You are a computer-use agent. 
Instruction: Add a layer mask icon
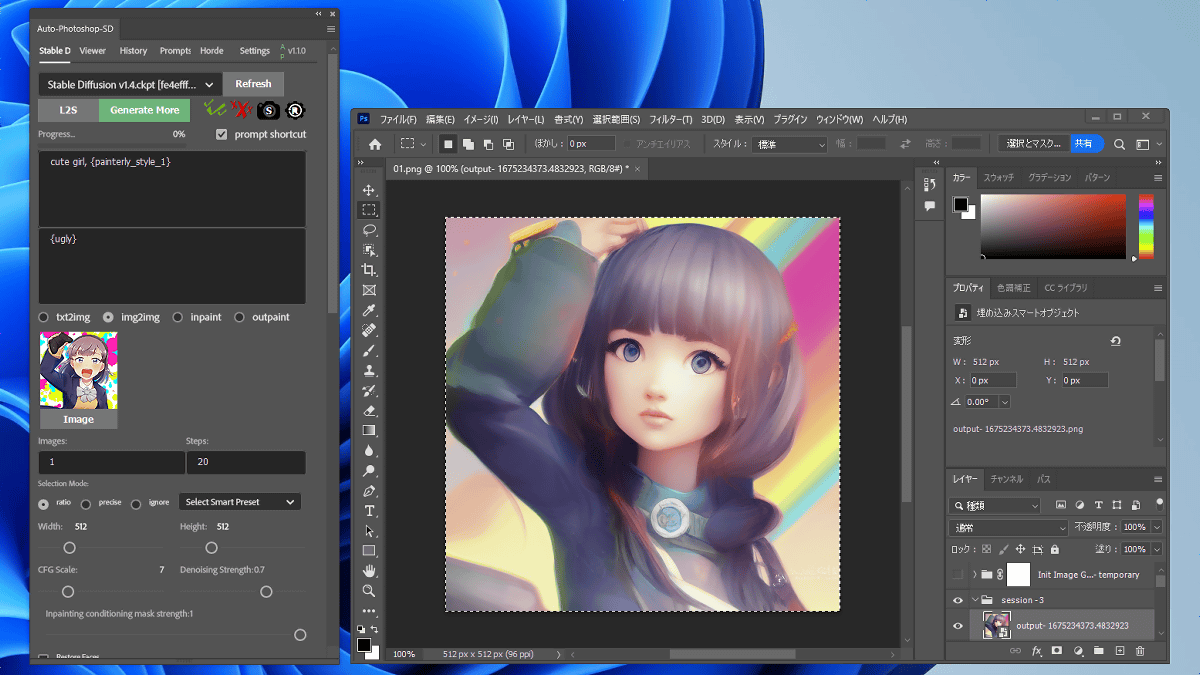pyautogui.click(x=1057, y=651)
